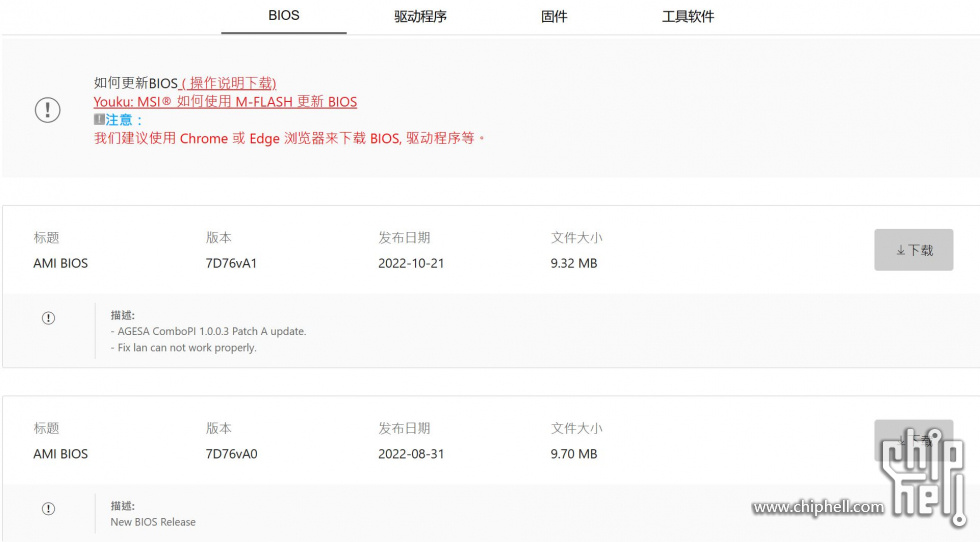Click the 2022-08-31 release date
This screenshot has width=980, height=542.
[x=411, y=454]
